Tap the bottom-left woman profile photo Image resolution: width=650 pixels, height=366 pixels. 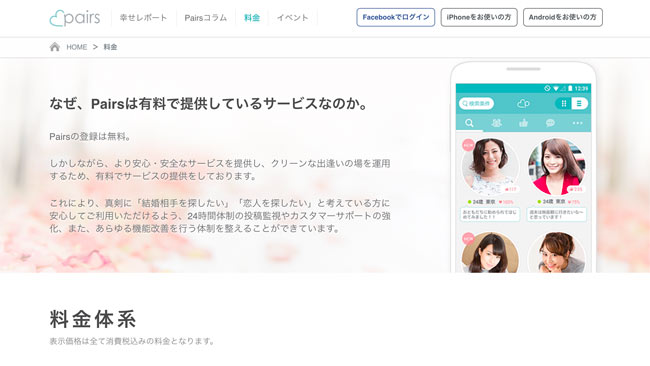[490, 252]
